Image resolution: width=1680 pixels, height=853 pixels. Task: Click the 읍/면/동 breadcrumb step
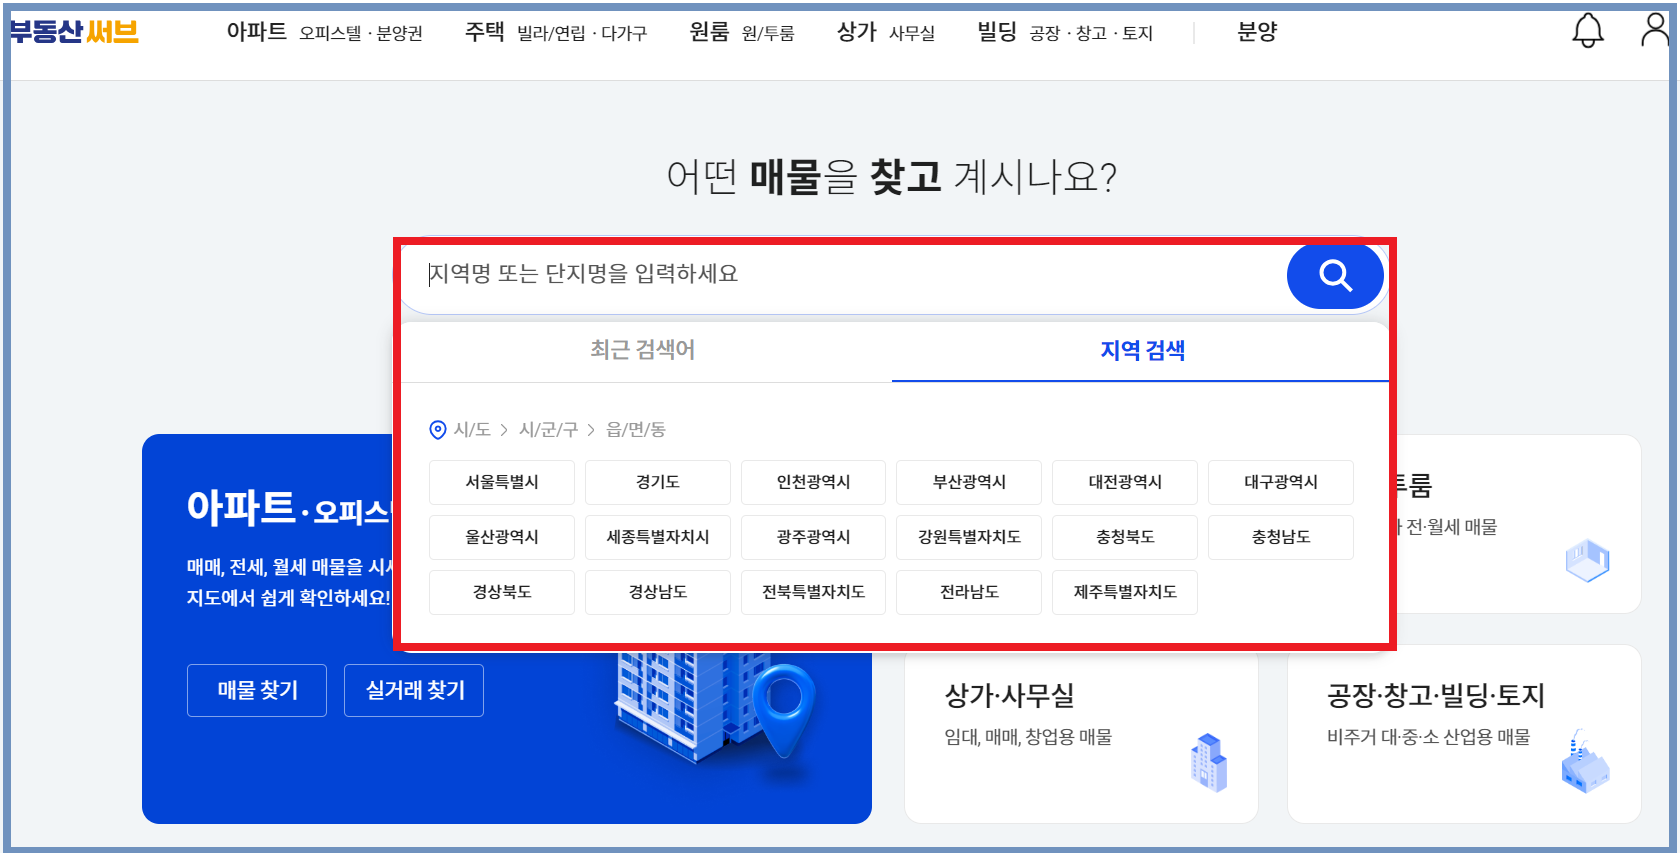pyautogui.click(x=636, y=430)
